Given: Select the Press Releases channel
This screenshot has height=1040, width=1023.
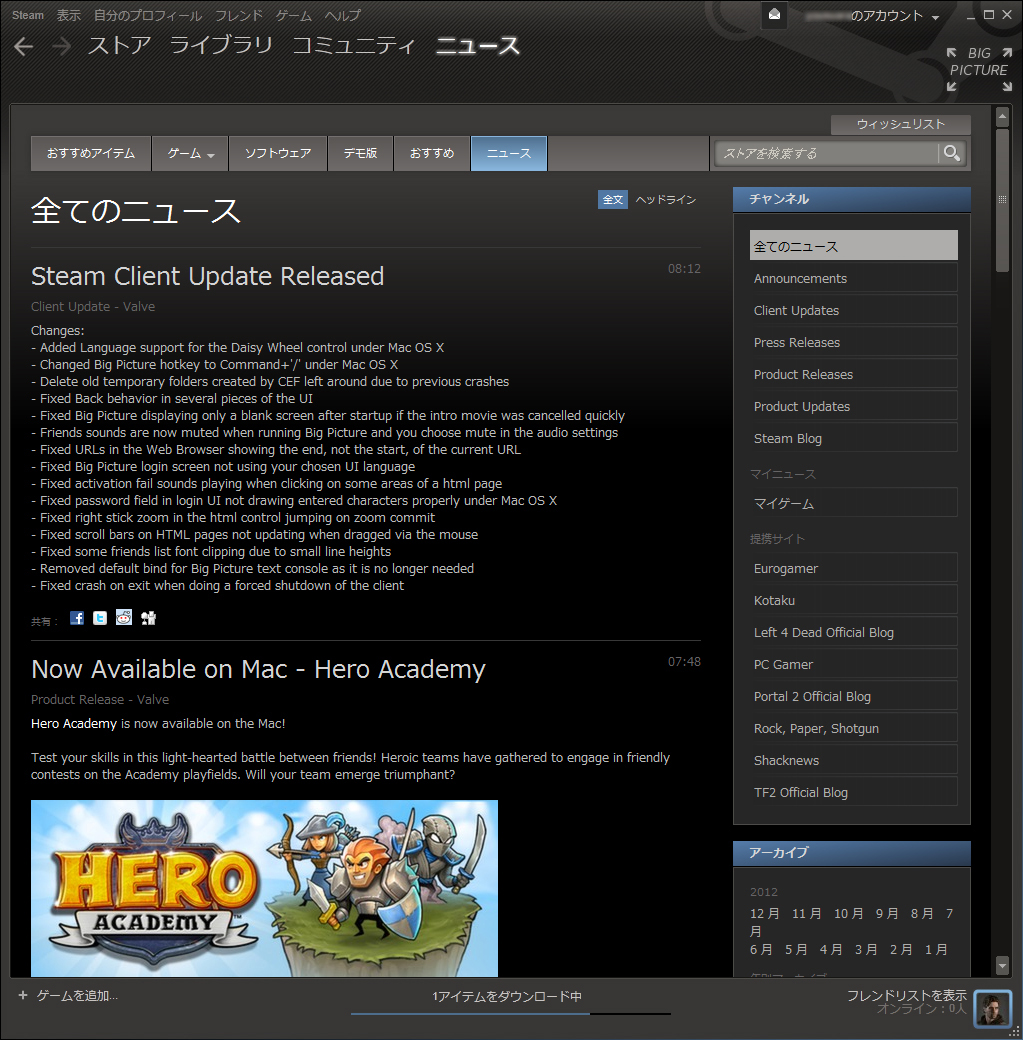Looking at the screenshot, I should 853,342.
